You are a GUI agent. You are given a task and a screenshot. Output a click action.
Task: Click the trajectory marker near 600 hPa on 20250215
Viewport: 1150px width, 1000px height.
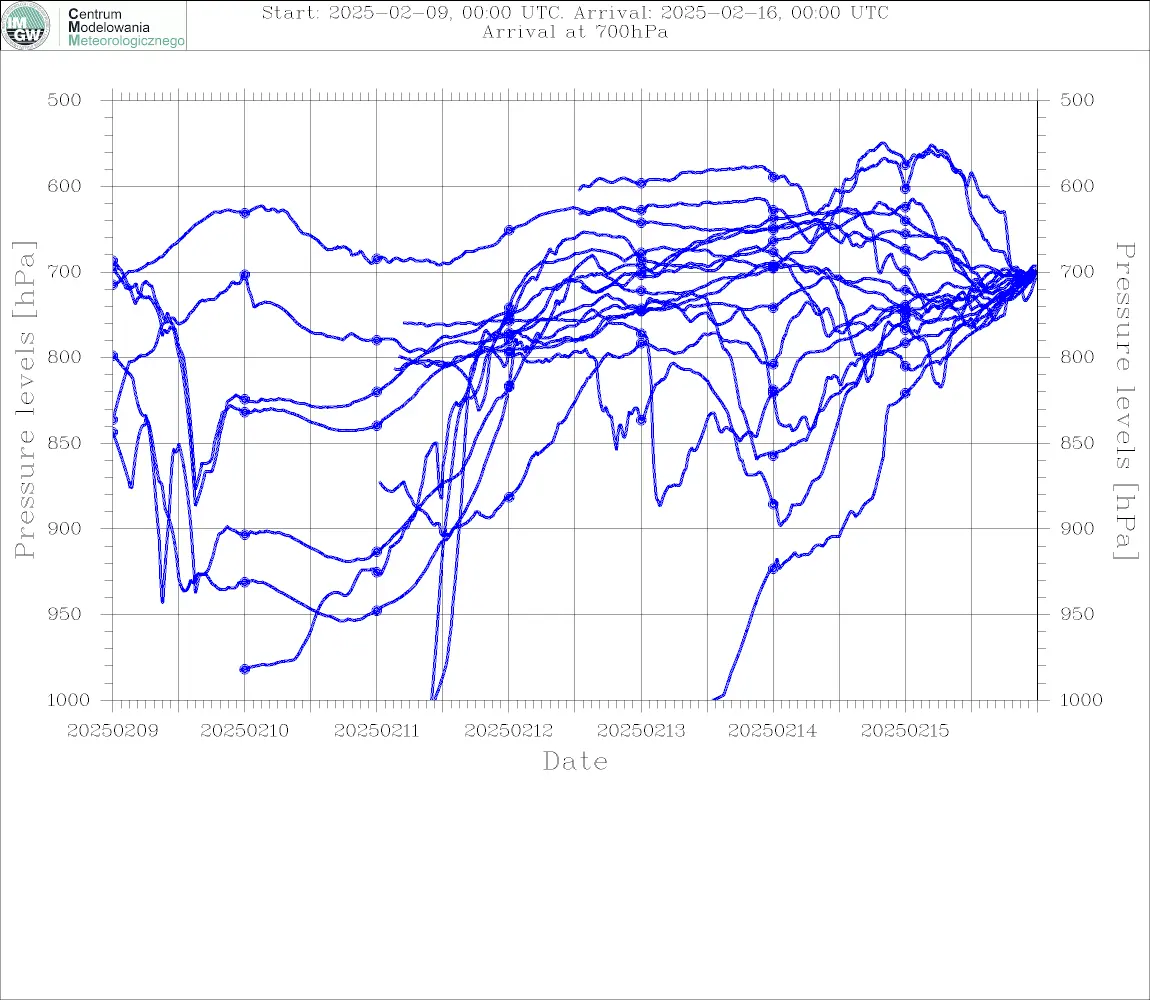pos(905,189)
